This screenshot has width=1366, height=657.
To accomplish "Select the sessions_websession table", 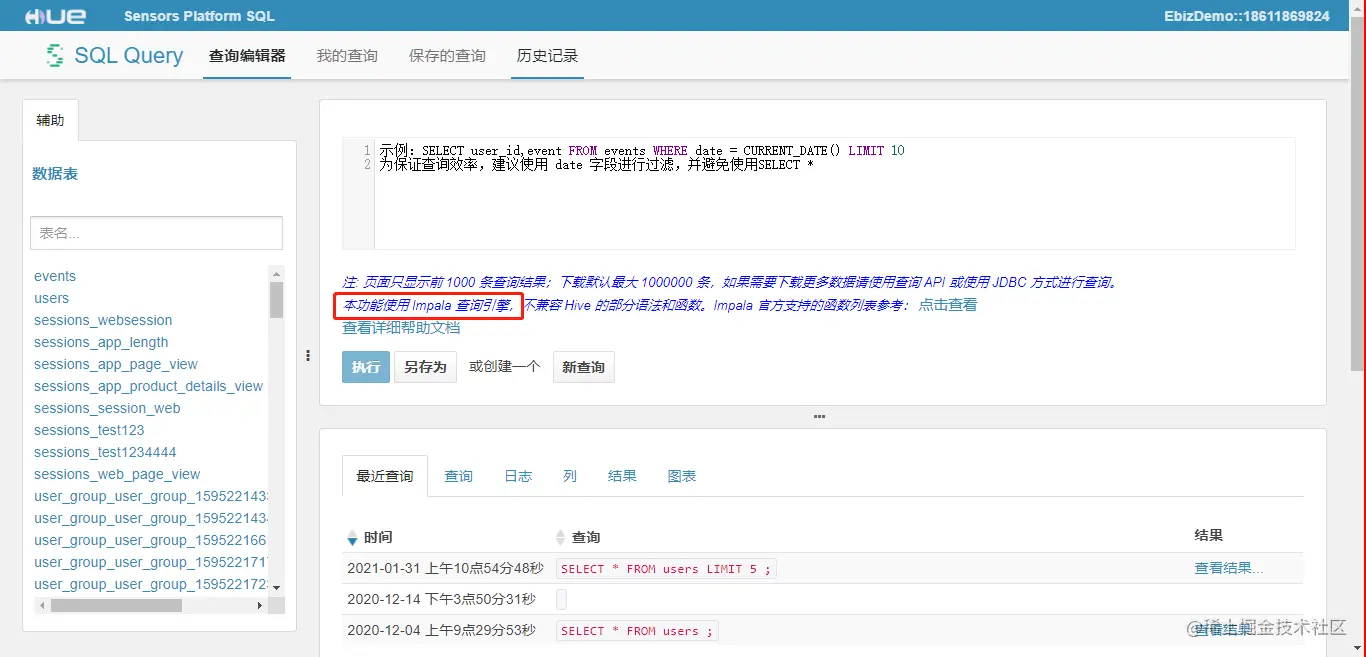I will pyautogui.click(x=103, y=320).
